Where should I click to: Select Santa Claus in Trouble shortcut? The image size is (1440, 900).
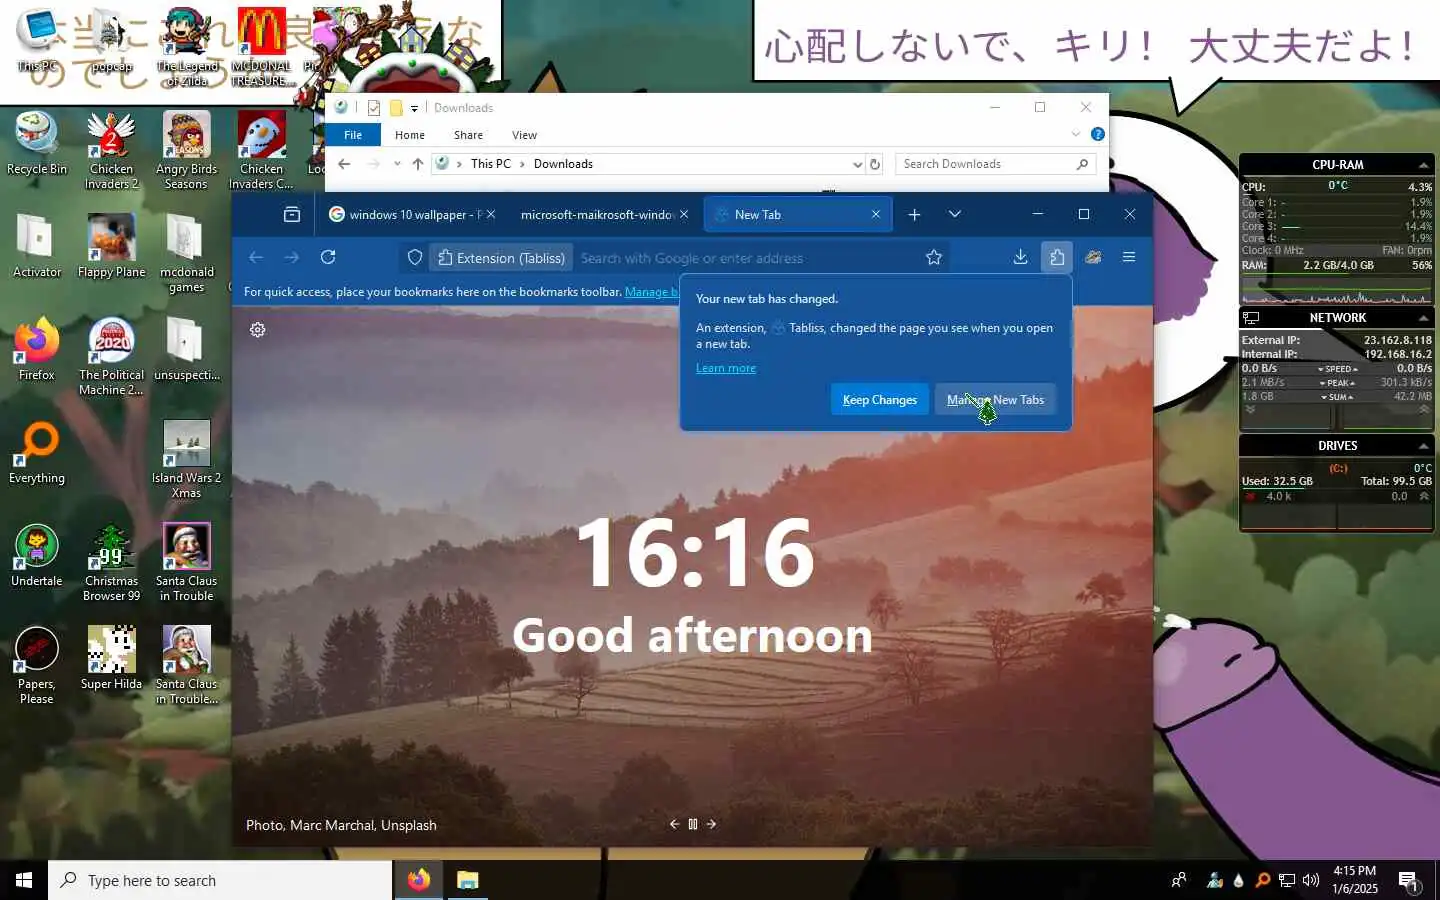(186, 562)
